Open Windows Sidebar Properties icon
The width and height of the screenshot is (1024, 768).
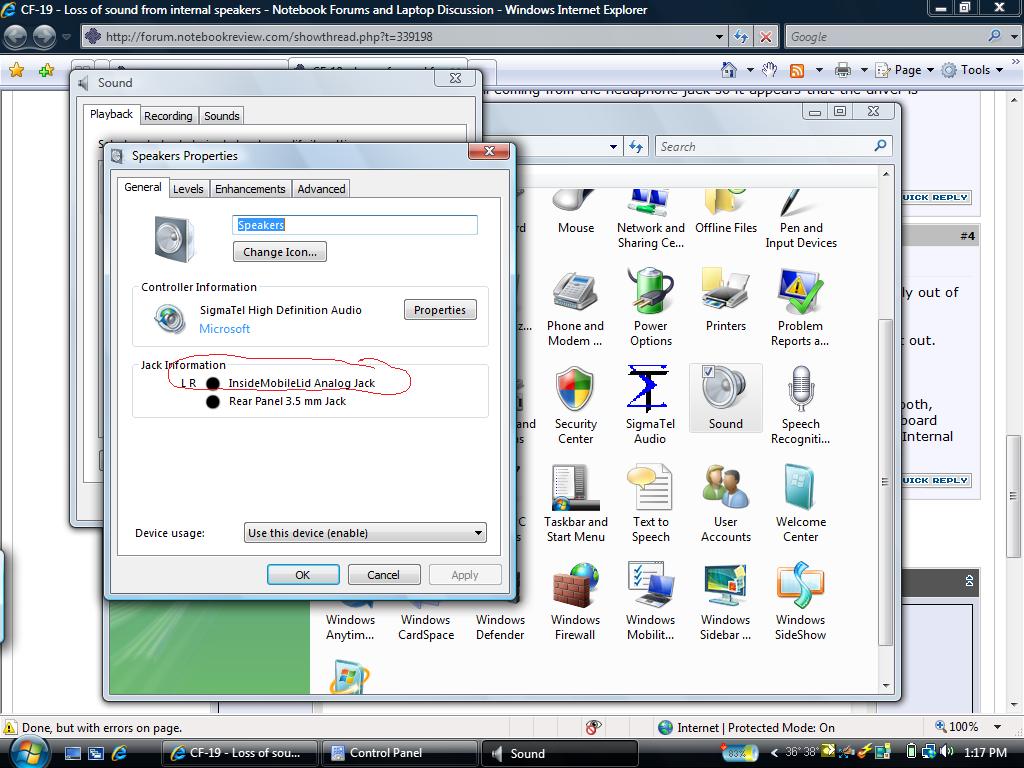pos(726,601)
